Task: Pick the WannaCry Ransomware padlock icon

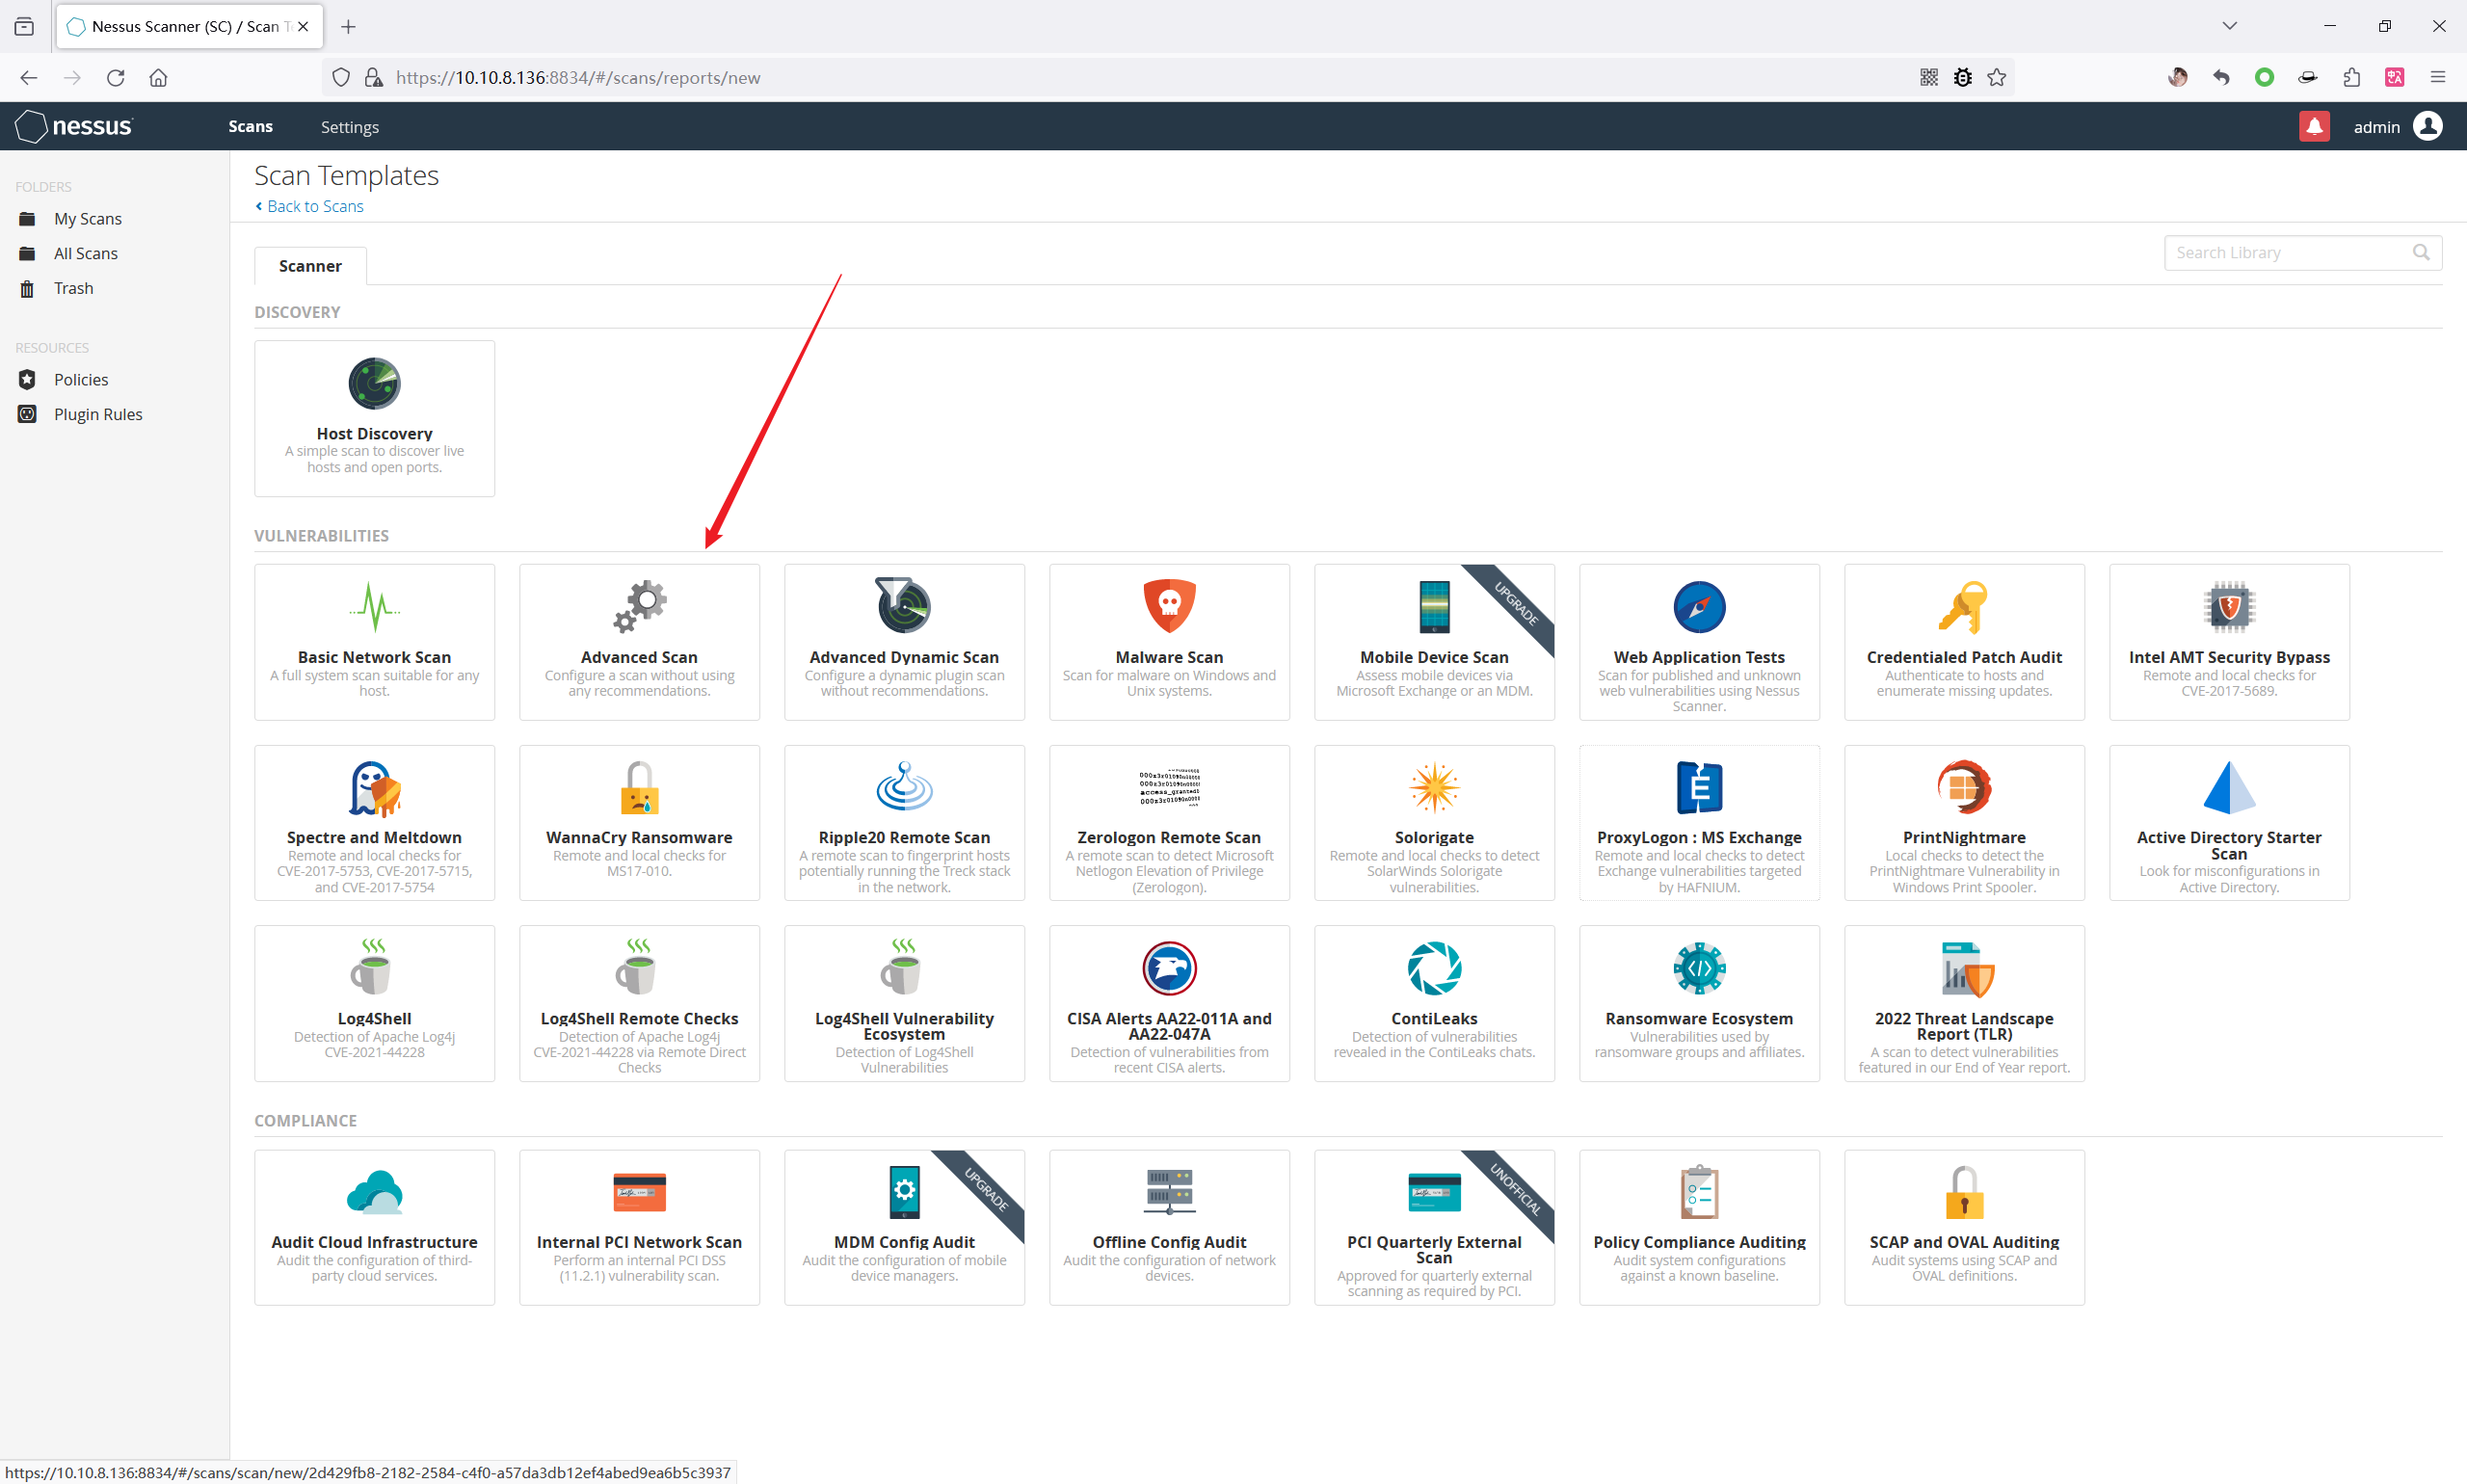Action: coord(639,788)
